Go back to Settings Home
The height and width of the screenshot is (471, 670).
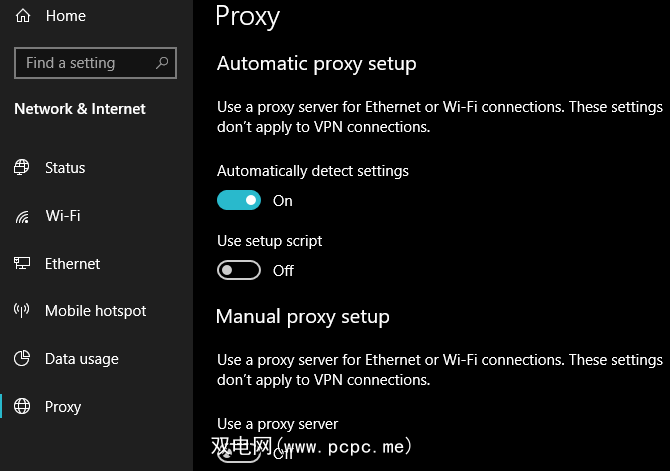(x=65, y=16)
